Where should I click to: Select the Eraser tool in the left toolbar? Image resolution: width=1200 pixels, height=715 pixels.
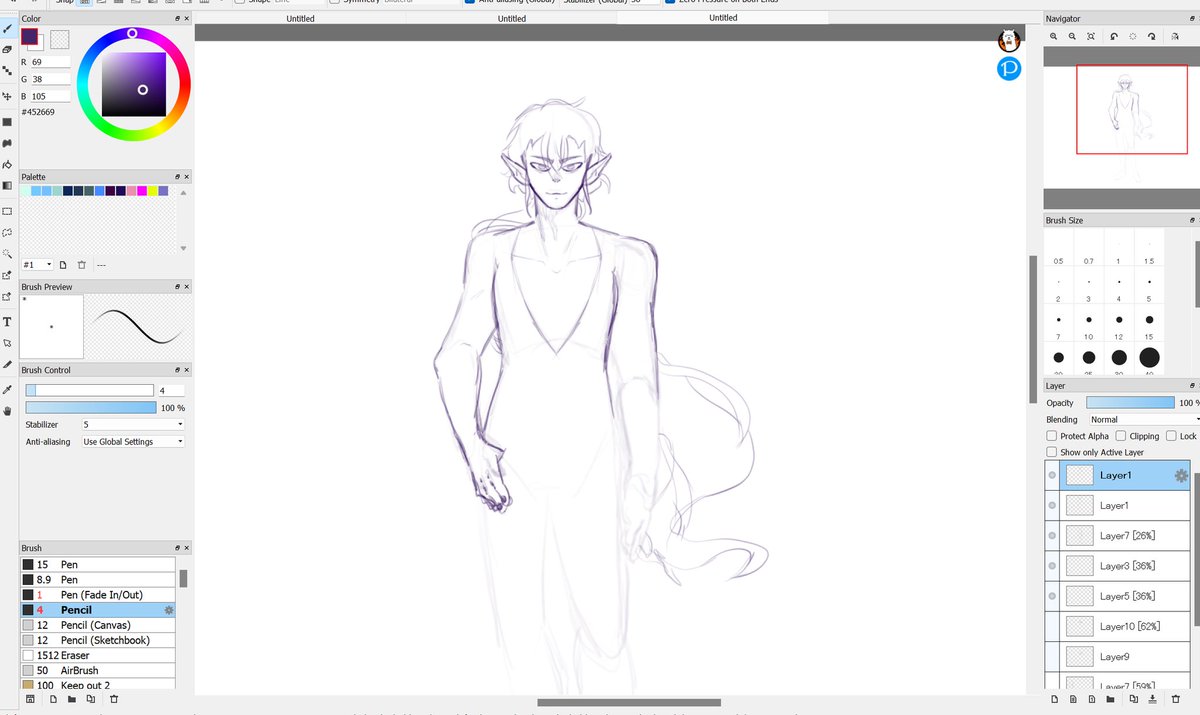pyautogui.click(x=7, y=49)
